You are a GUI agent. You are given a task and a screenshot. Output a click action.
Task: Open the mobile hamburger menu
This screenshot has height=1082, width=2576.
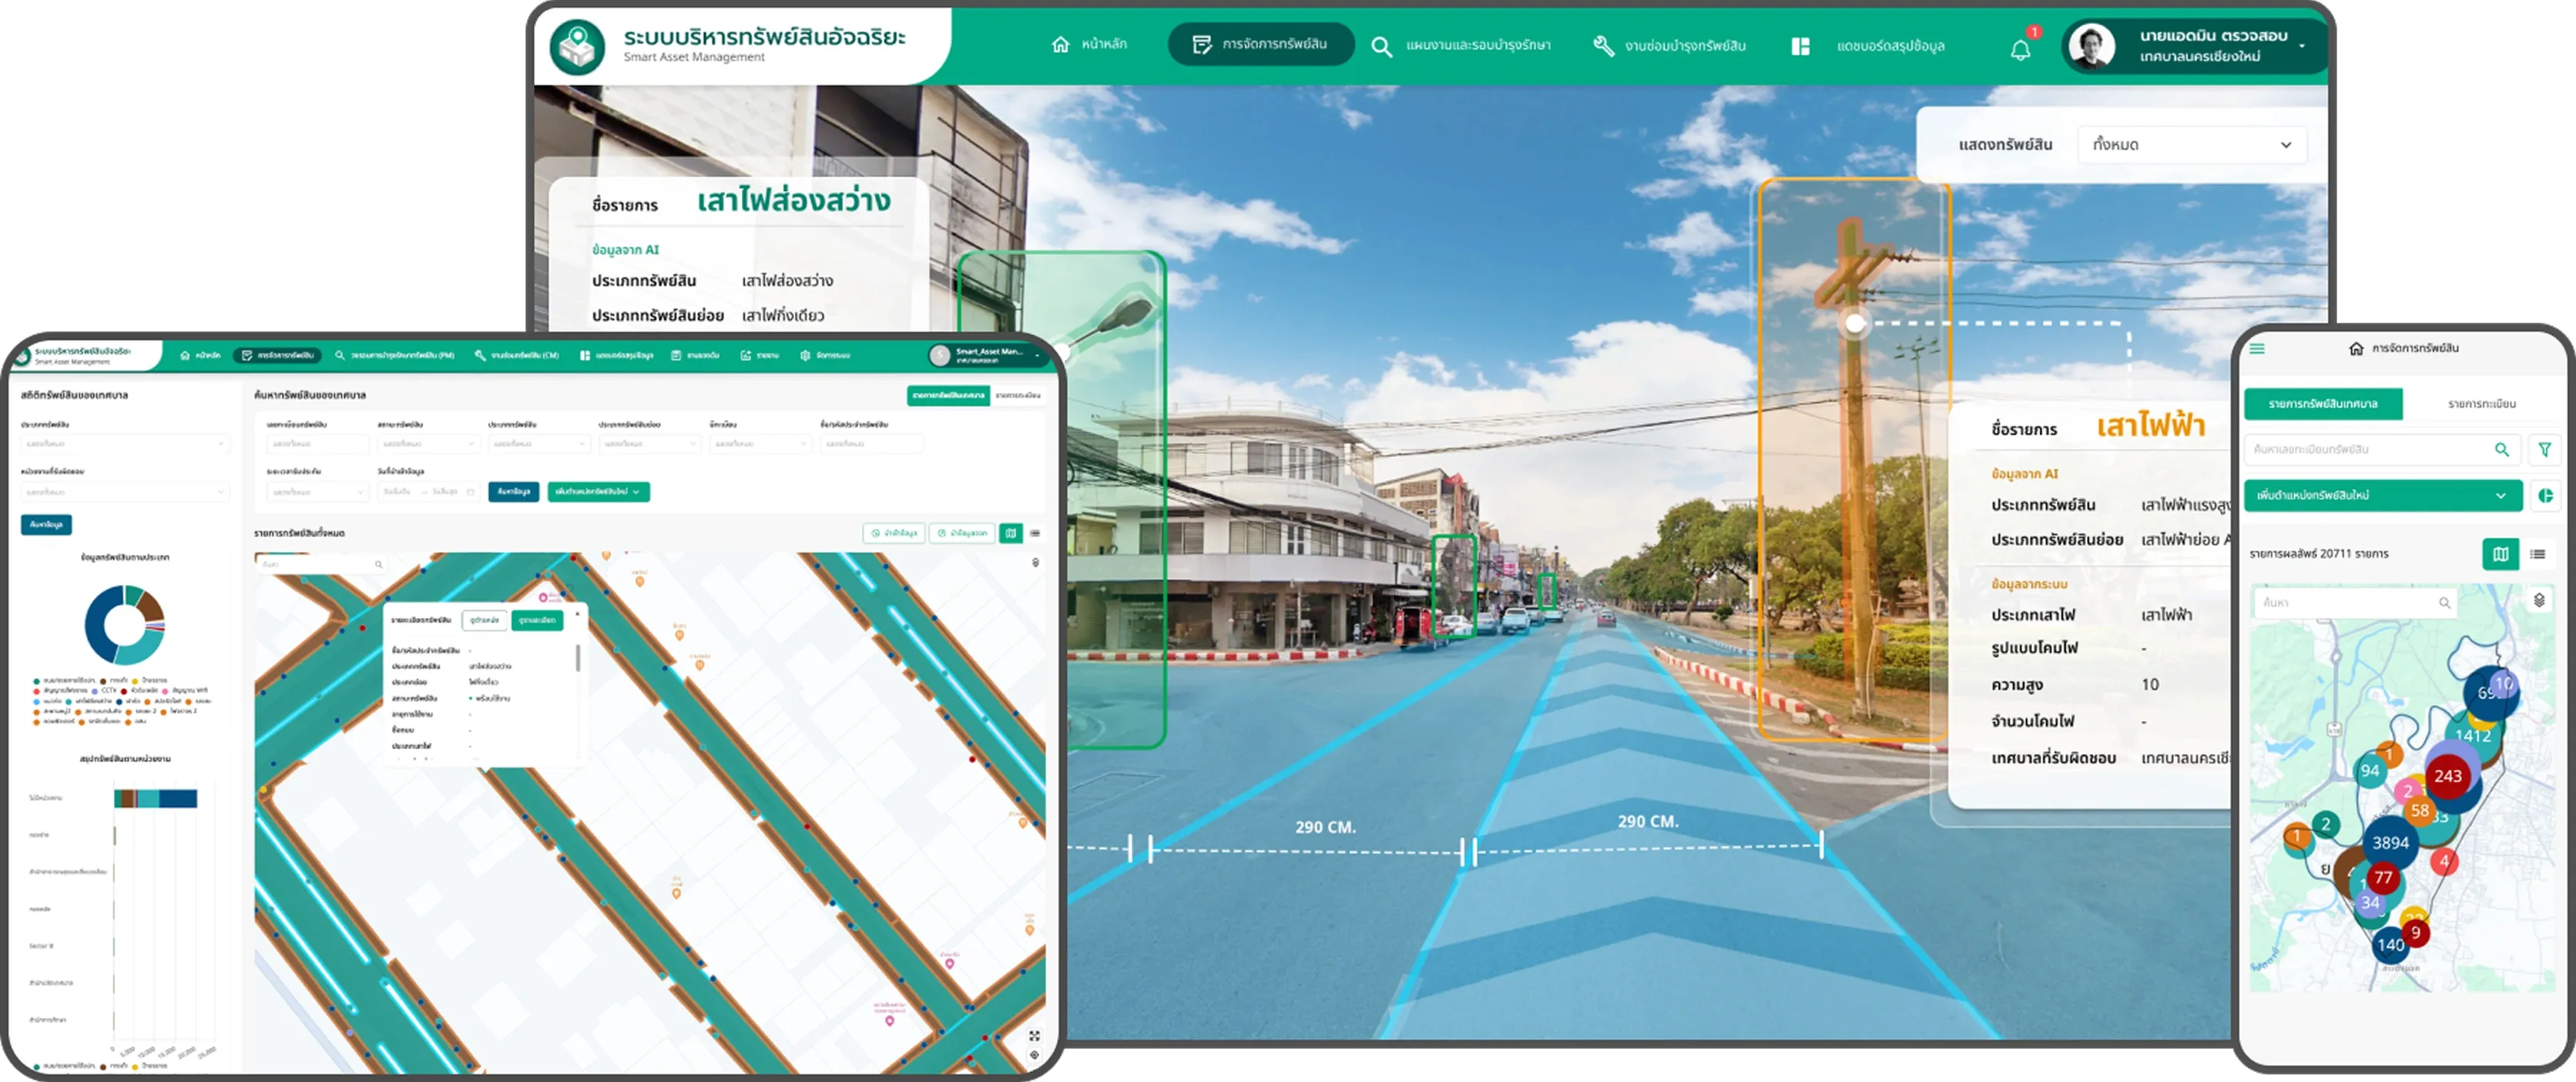[2257, 349]
